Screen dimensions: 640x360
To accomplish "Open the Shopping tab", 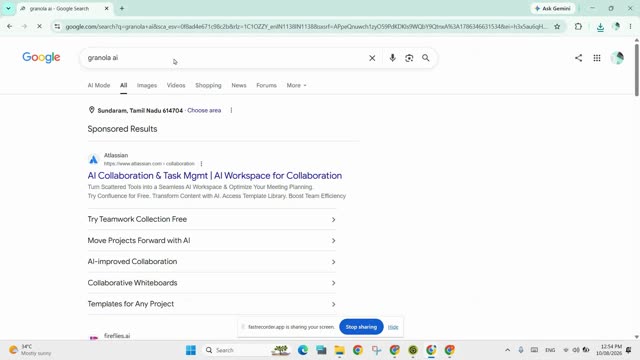I will click(x=208, y=85).
